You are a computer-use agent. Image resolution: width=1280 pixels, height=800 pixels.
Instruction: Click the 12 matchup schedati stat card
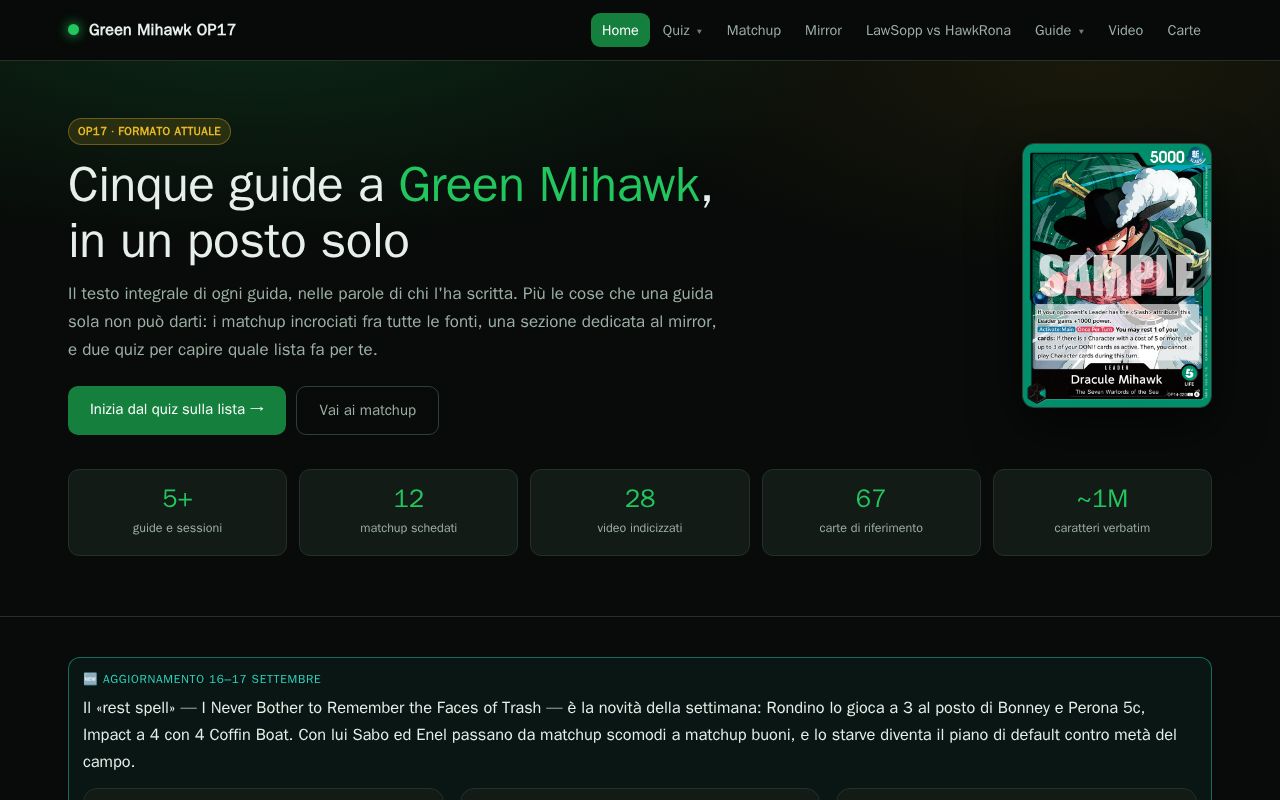tap(408, 512)
